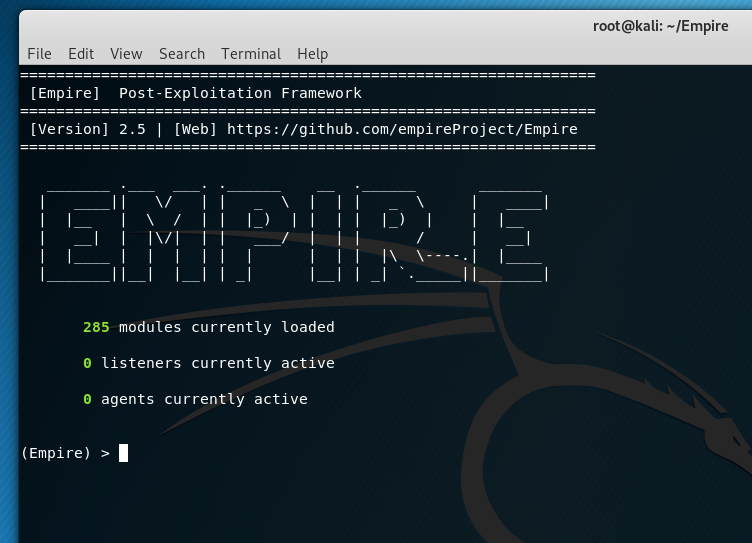Click the EMPIRE ASCII art banner
Viewport: 752px width, 543px height.
point(295,230)
